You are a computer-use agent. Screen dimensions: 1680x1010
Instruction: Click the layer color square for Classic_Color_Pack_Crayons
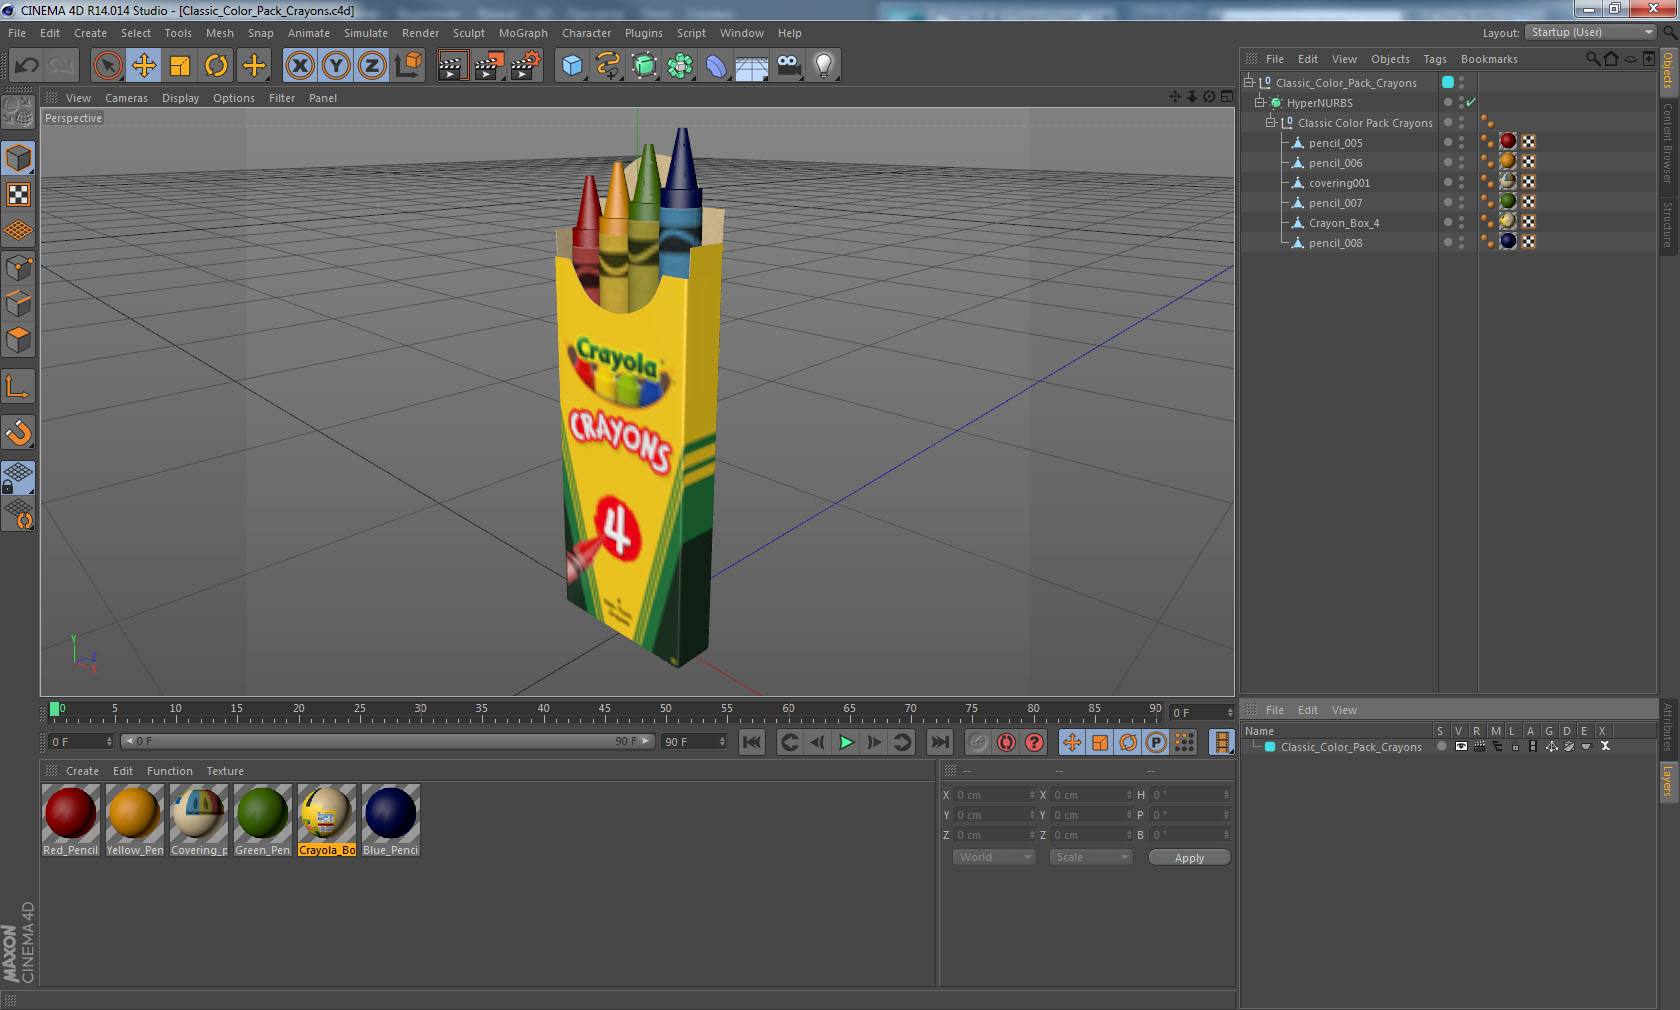[1448, 82]
